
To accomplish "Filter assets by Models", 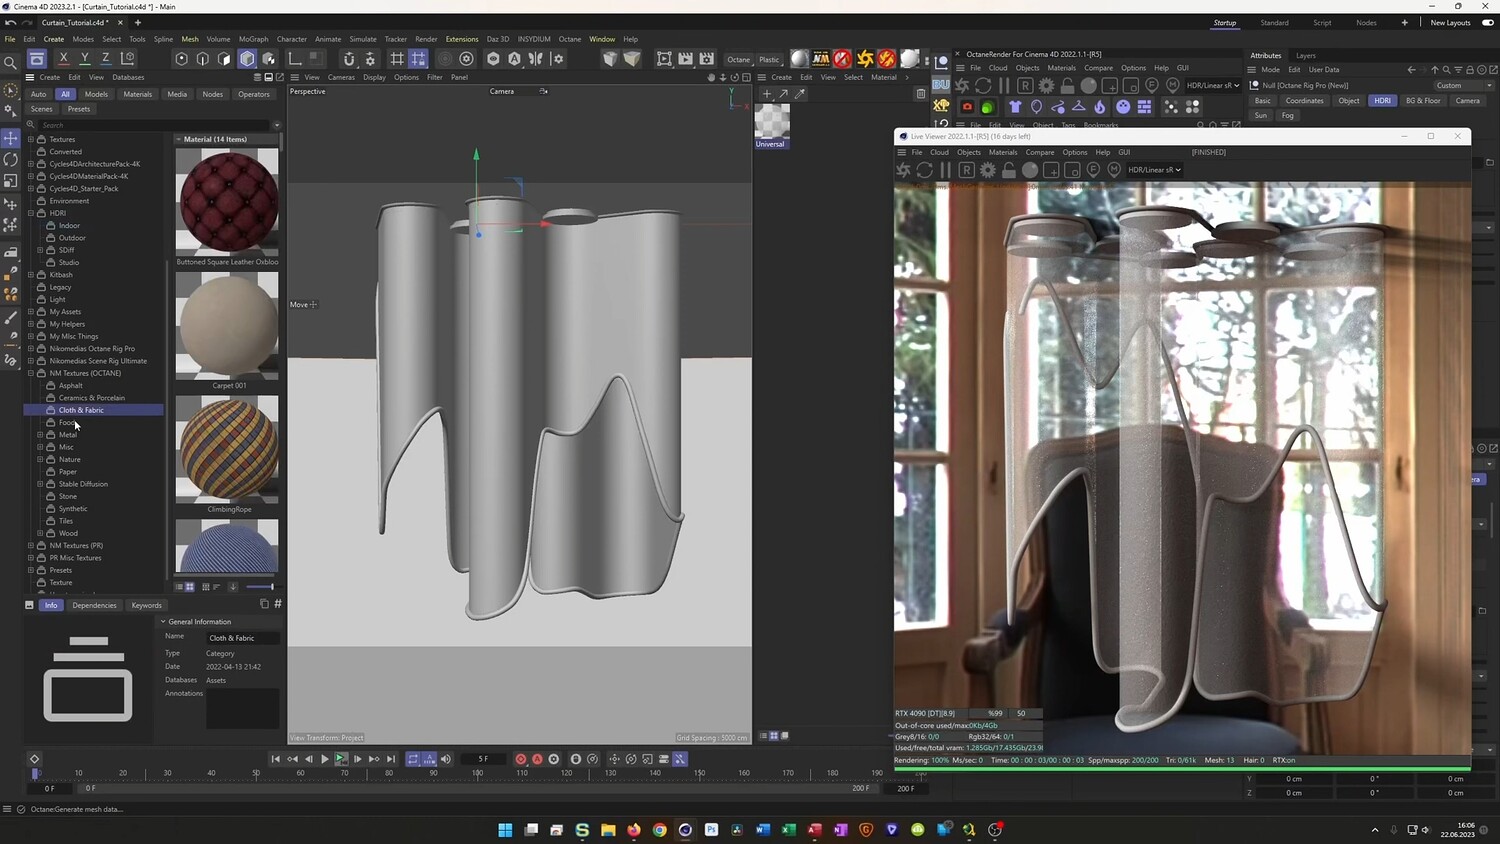I will [96, 94].
